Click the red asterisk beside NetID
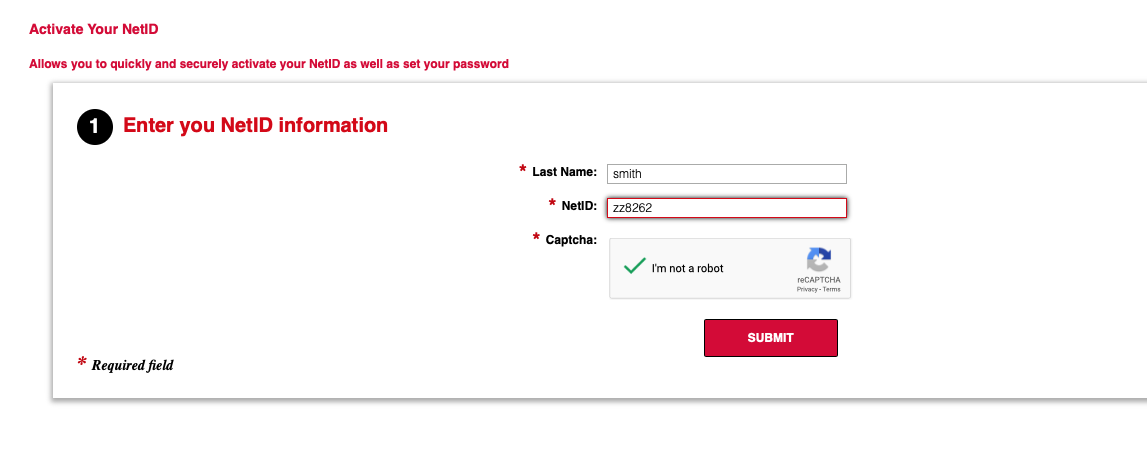Image resolution: width=1147 pixels, height=449 pixels. pos(552,204)
